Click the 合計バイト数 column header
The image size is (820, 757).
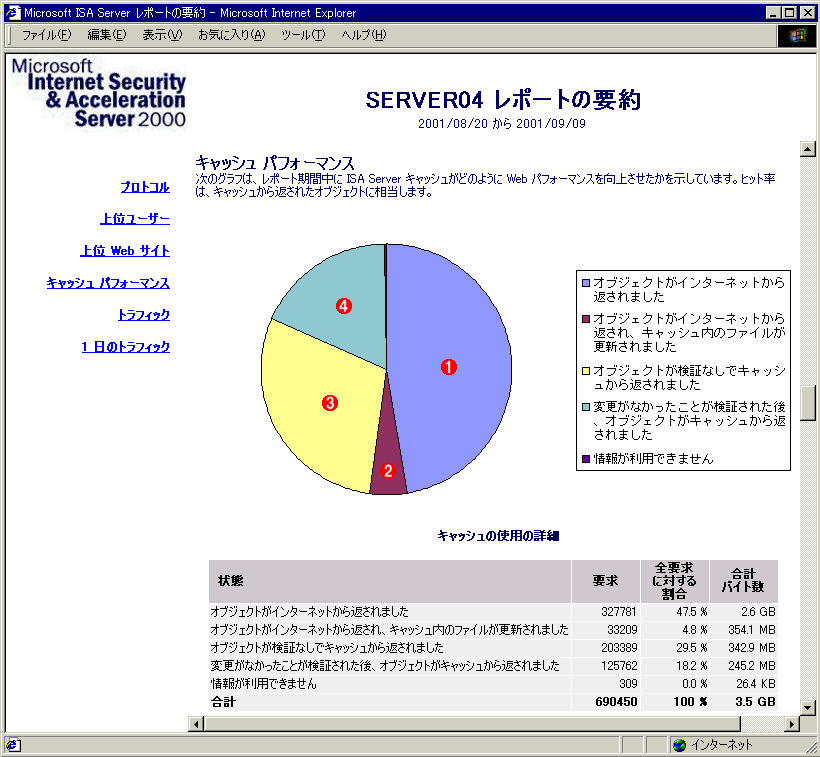(743, 581)
